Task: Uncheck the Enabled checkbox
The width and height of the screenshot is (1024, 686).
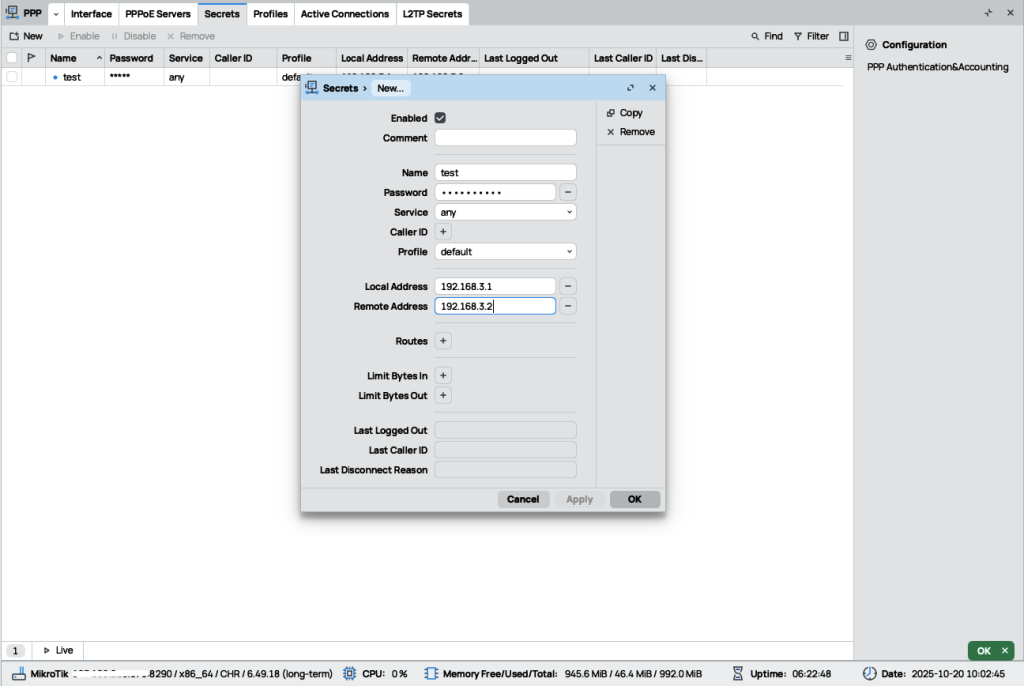Action: [440, 118]
